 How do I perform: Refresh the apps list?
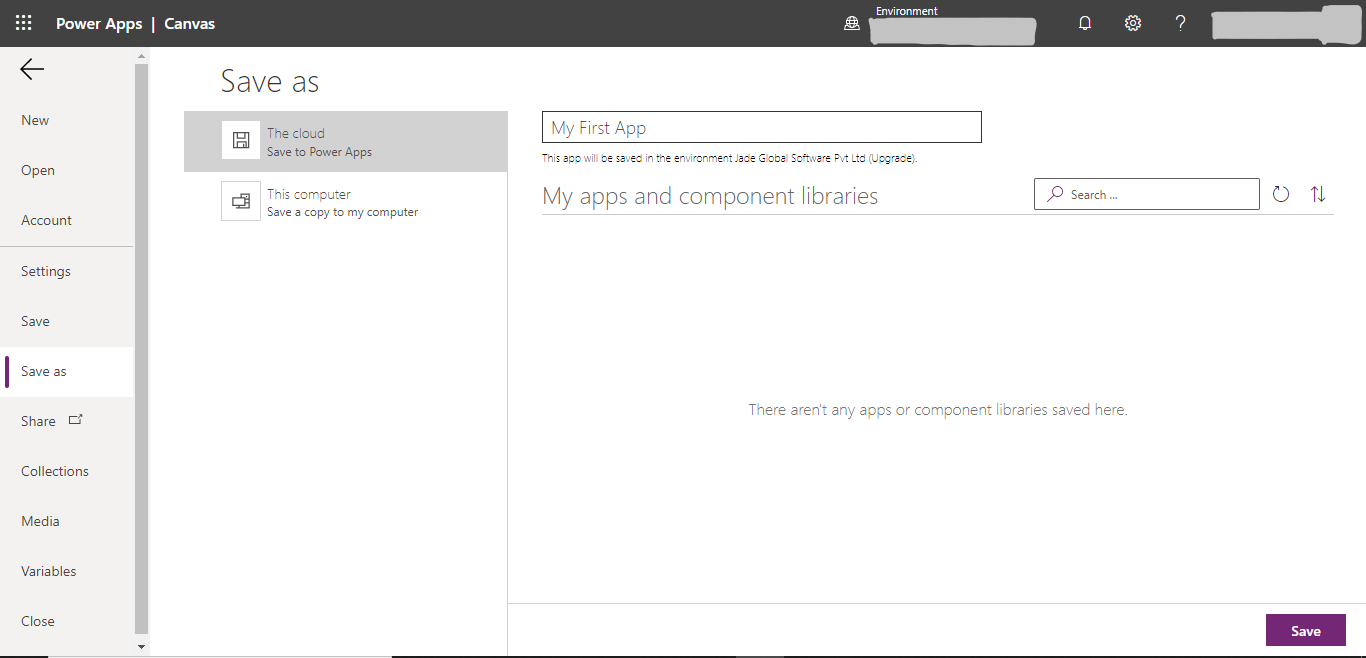[x=1281, y=194]
